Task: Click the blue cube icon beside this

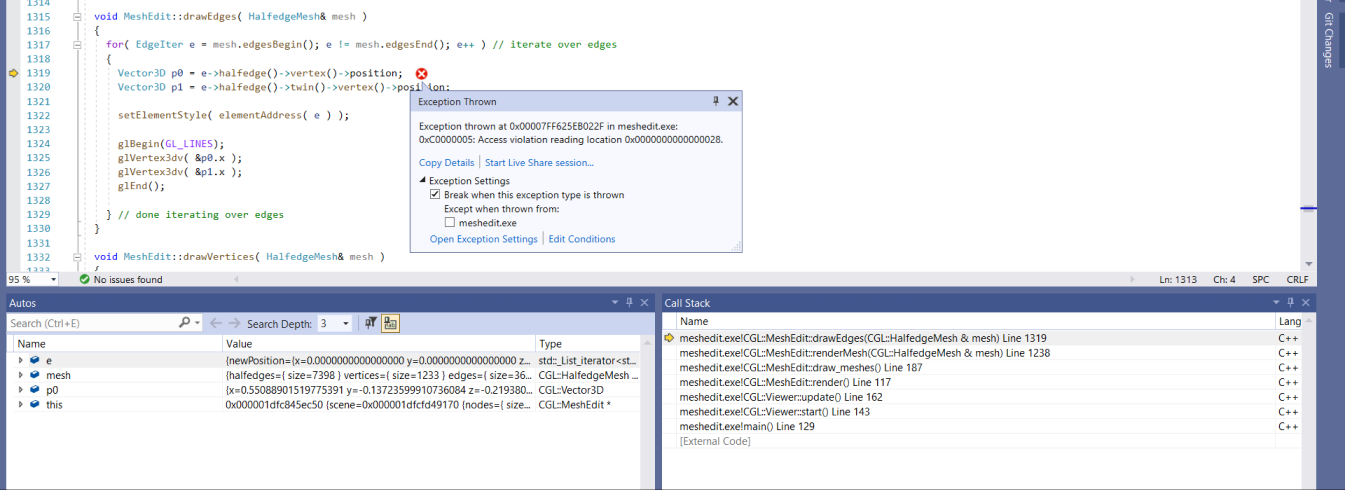Action: click(x=35, y=404)
